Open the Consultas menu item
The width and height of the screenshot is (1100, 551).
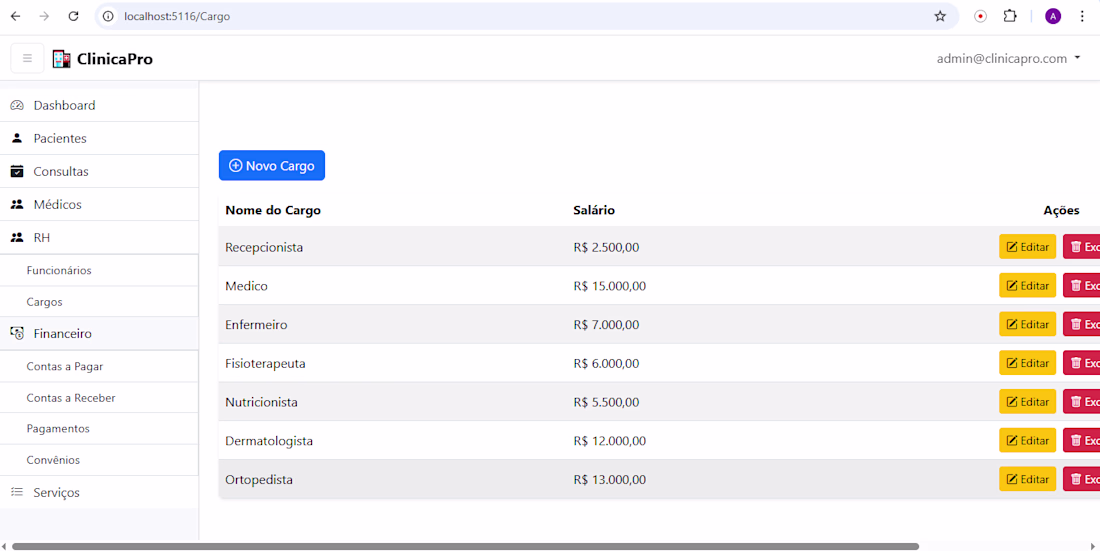(x=99, y=171)
